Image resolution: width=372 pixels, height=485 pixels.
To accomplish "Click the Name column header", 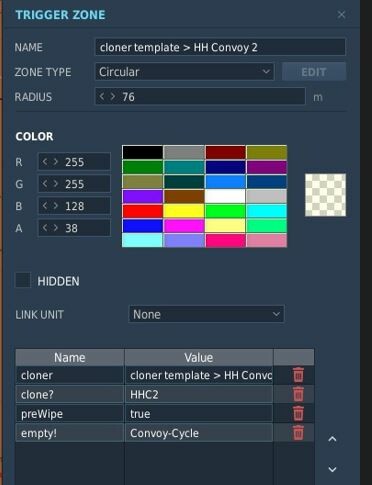I will [70, 357].
